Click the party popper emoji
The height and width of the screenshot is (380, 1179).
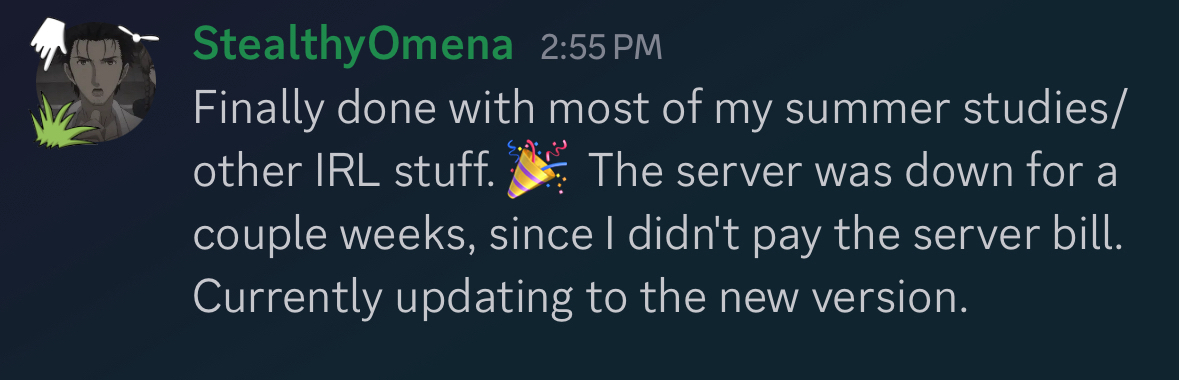point(537,169)
